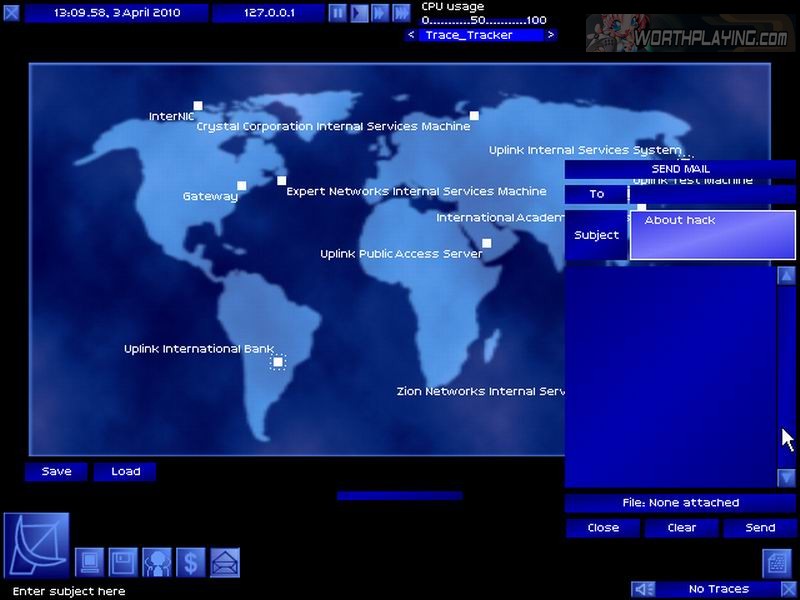Open the notepad icon above No Traces
Screen dimensions: 800x600
778,563
